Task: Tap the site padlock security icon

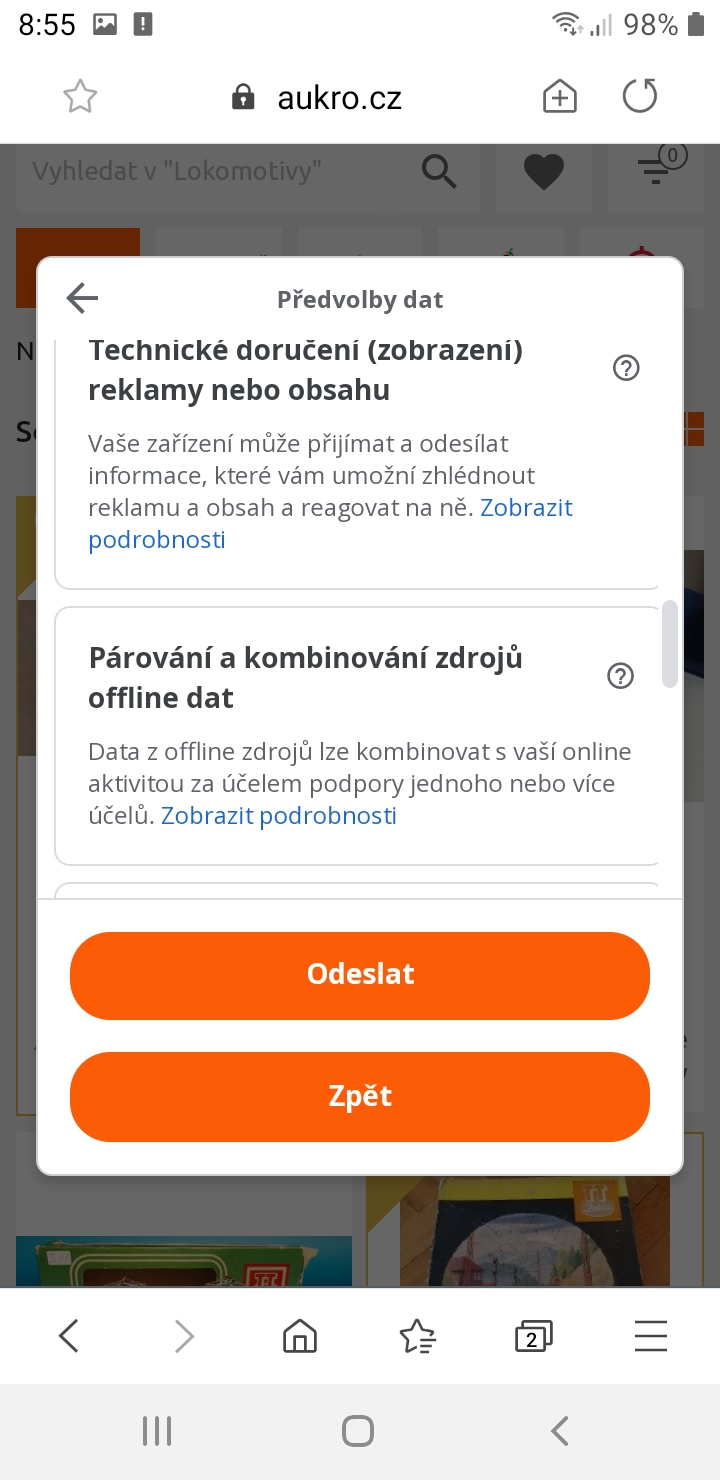Action: (x=243, y=98)
